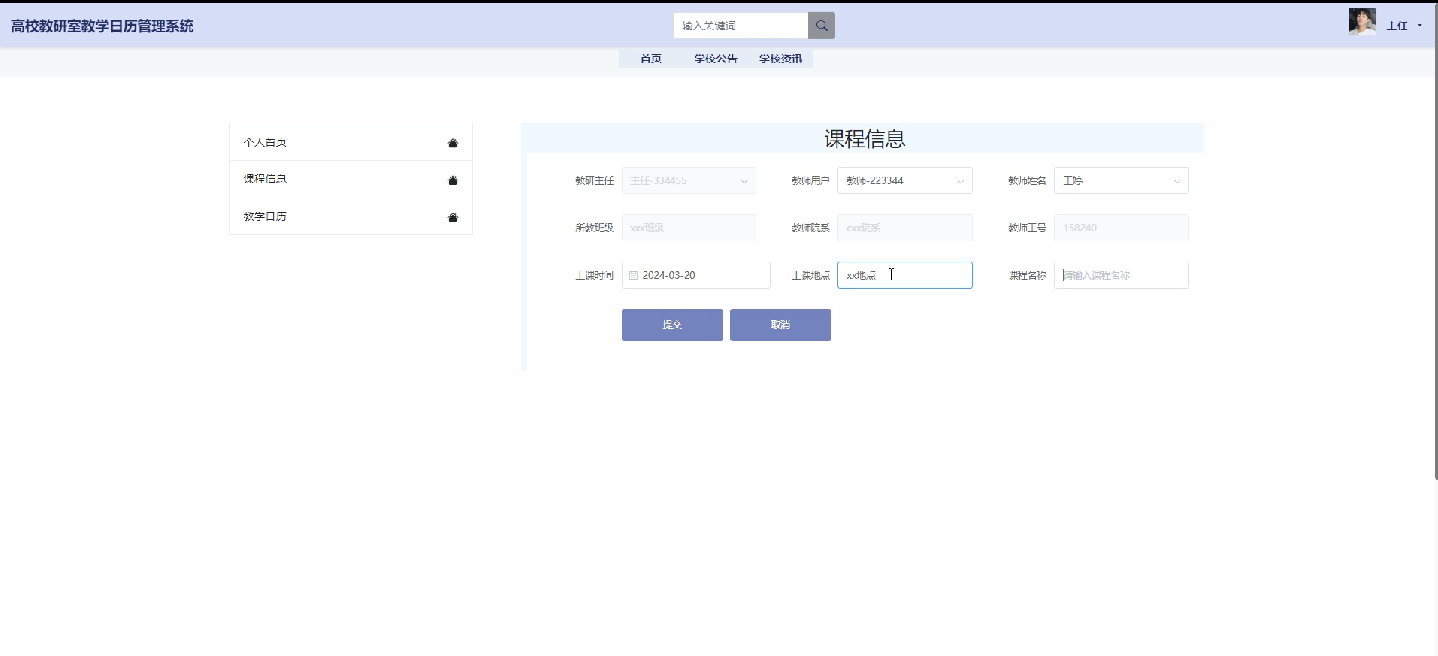The image size is (1438, 656).
Task: Click the keyword search input box
Action: (x=740, y=24)
